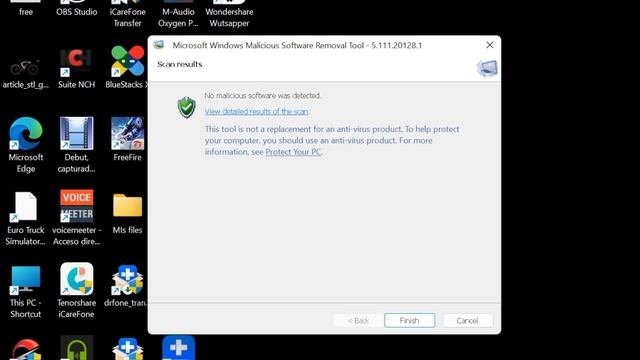This screenshot has height=360, width=640.
Task: Open Euro Truck Simulator shortcut
Action: tap(25, 207)
